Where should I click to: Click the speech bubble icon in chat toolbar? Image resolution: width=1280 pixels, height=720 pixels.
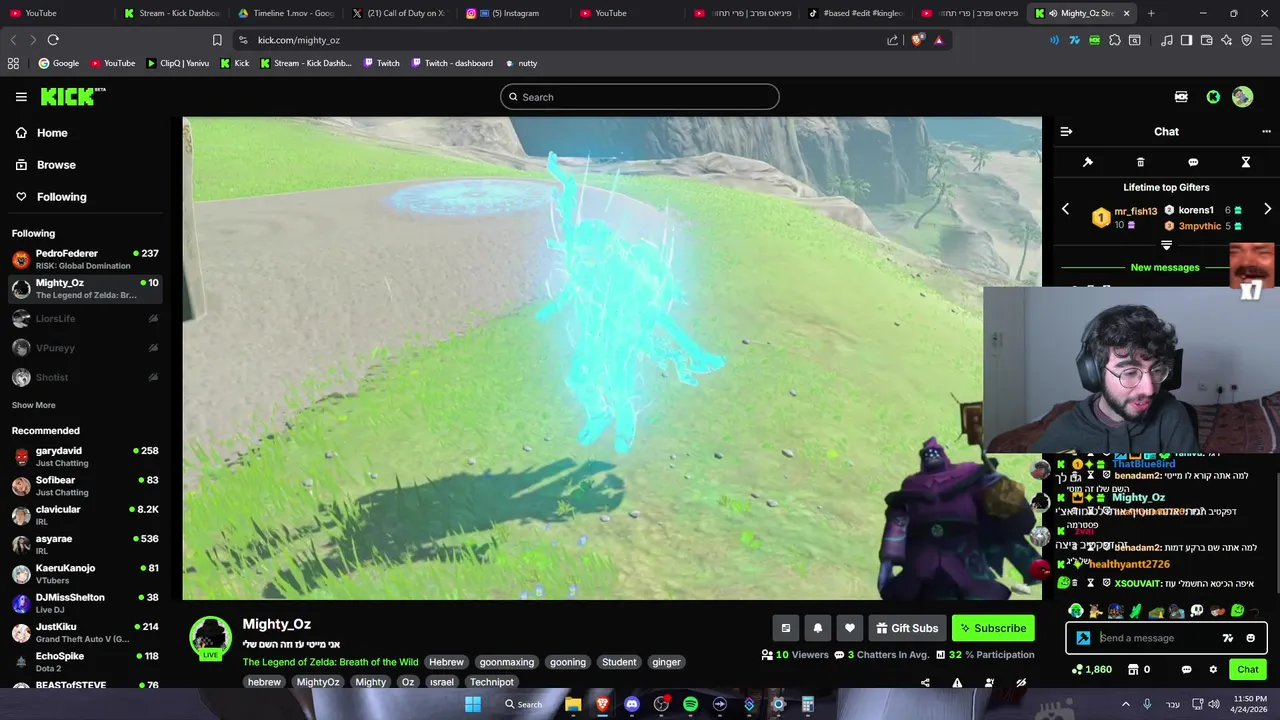pos(1193,162)
